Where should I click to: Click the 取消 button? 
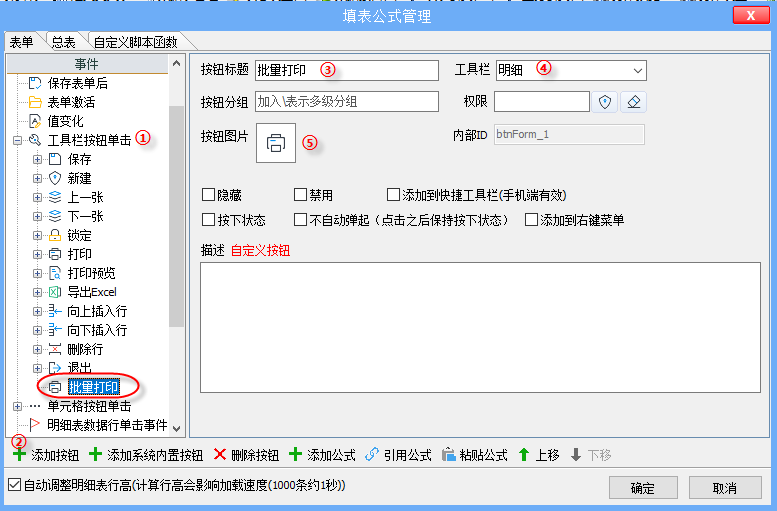pos(725,488)
